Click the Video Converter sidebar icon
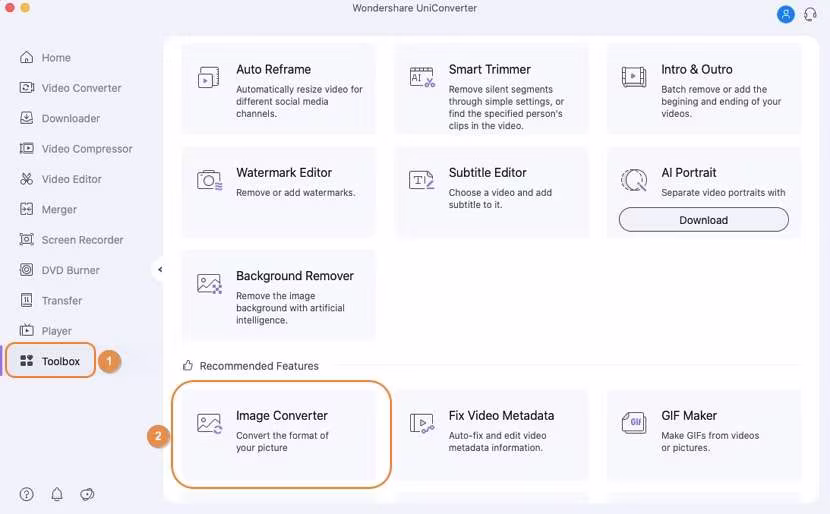 click(x=26, y=87)
